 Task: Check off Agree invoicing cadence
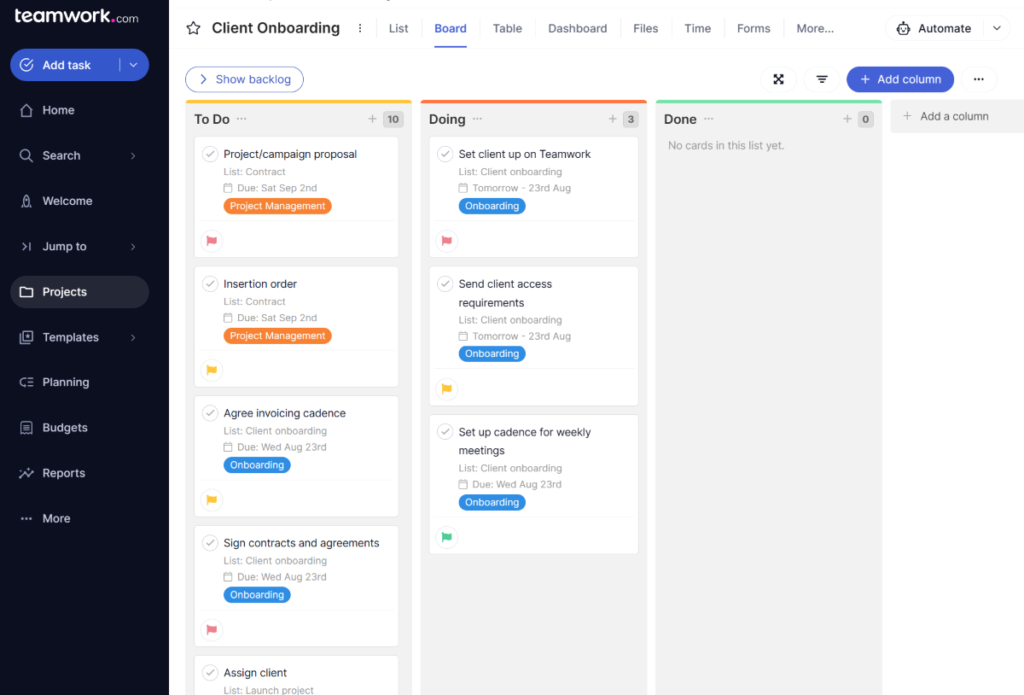(210, 413)
